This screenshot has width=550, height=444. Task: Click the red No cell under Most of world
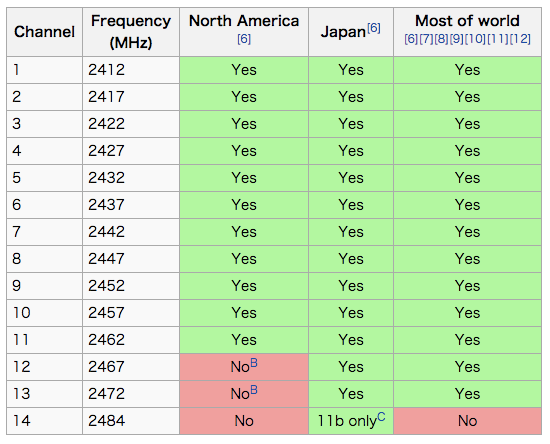click(x=467, y=421)
